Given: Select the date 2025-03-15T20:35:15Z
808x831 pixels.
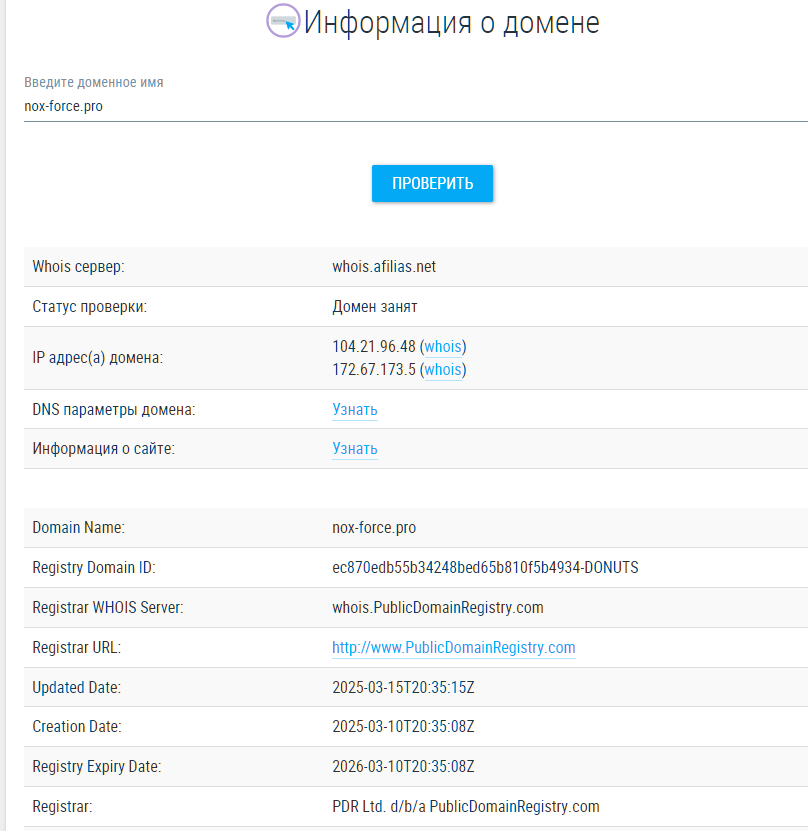Looking at the screenshot, I should tap(403, 688).
